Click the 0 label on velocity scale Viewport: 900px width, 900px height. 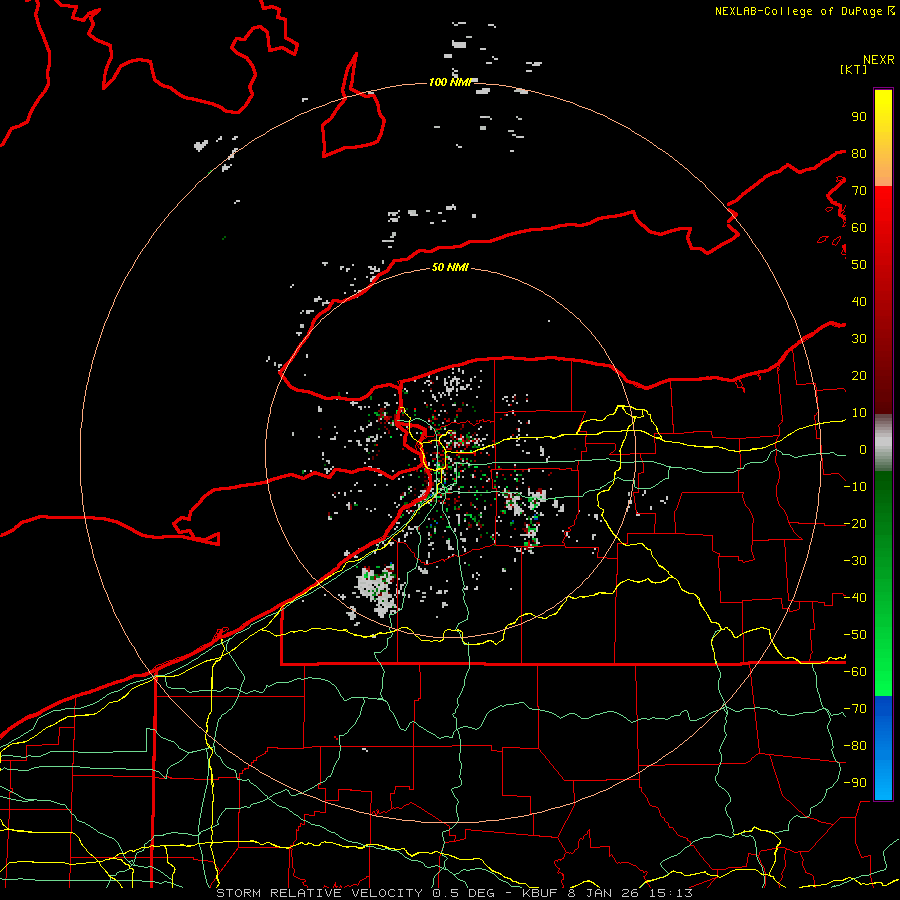863,449
